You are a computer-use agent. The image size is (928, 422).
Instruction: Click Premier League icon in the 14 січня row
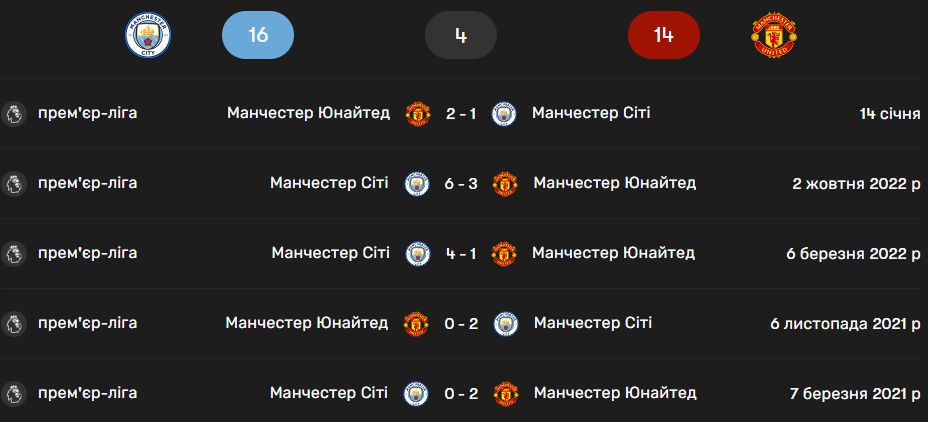coord(13,113)
